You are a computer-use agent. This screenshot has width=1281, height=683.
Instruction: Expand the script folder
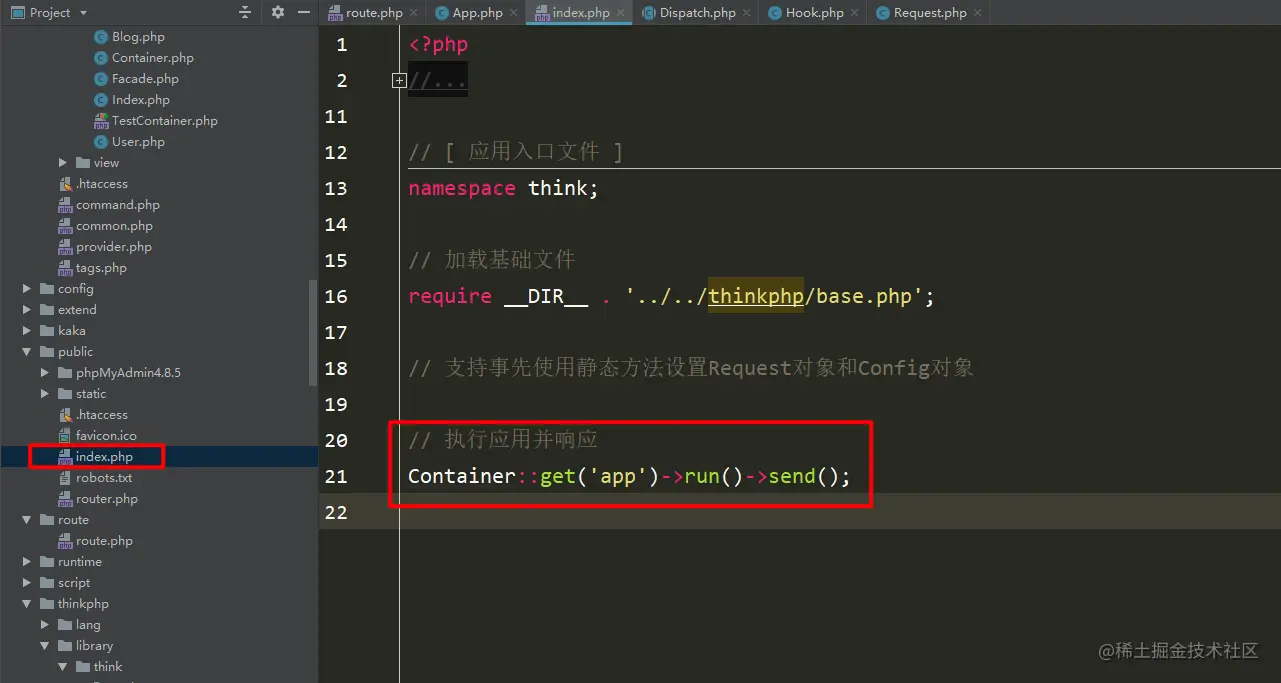[27, 583]
